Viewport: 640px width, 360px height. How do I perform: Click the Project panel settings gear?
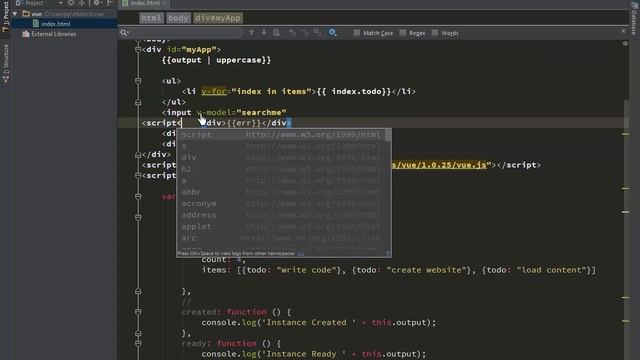[x=97, y=3]
